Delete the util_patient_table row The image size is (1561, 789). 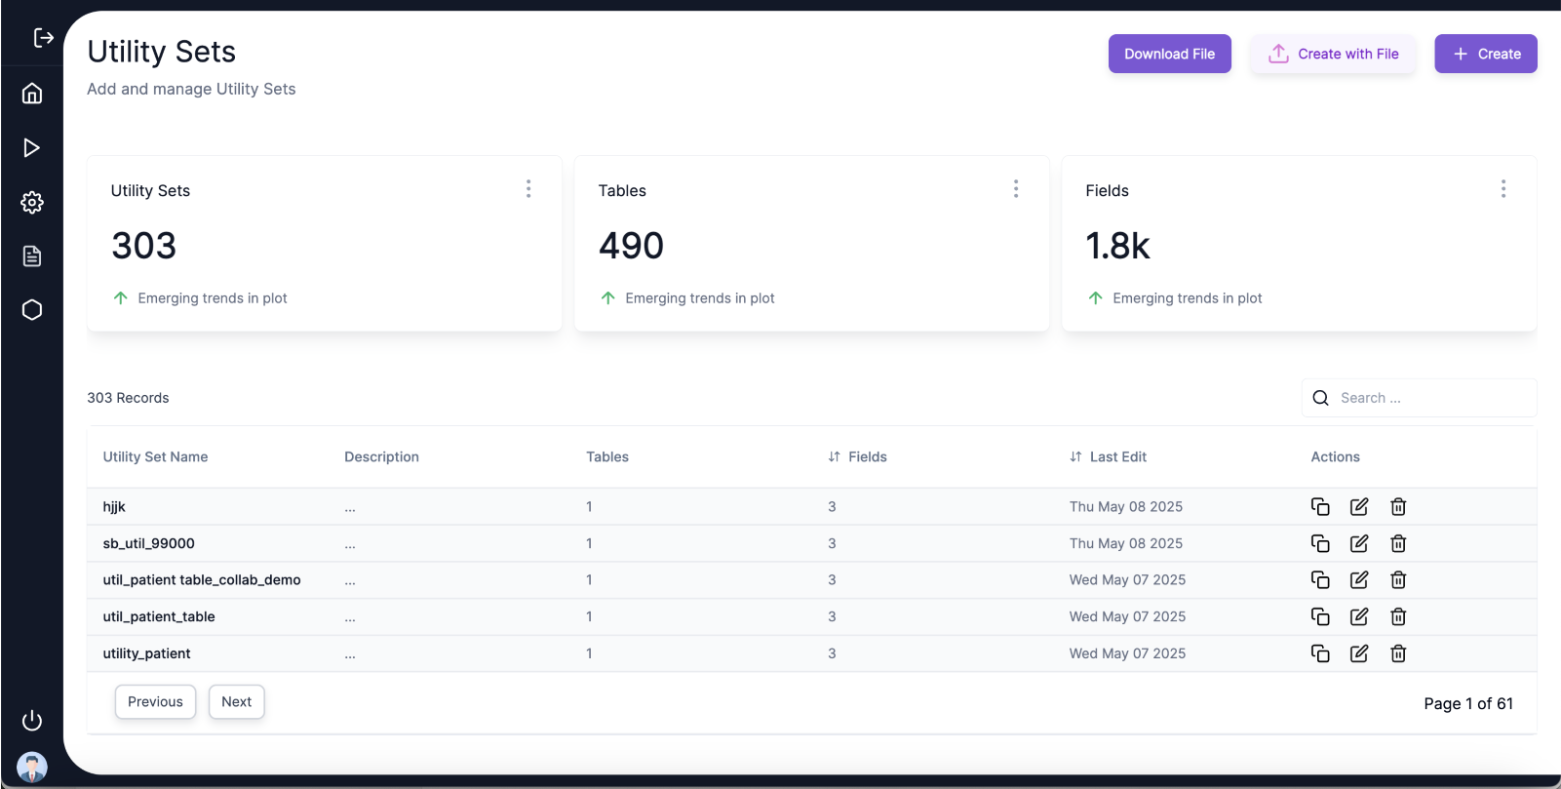(1398, 617)
